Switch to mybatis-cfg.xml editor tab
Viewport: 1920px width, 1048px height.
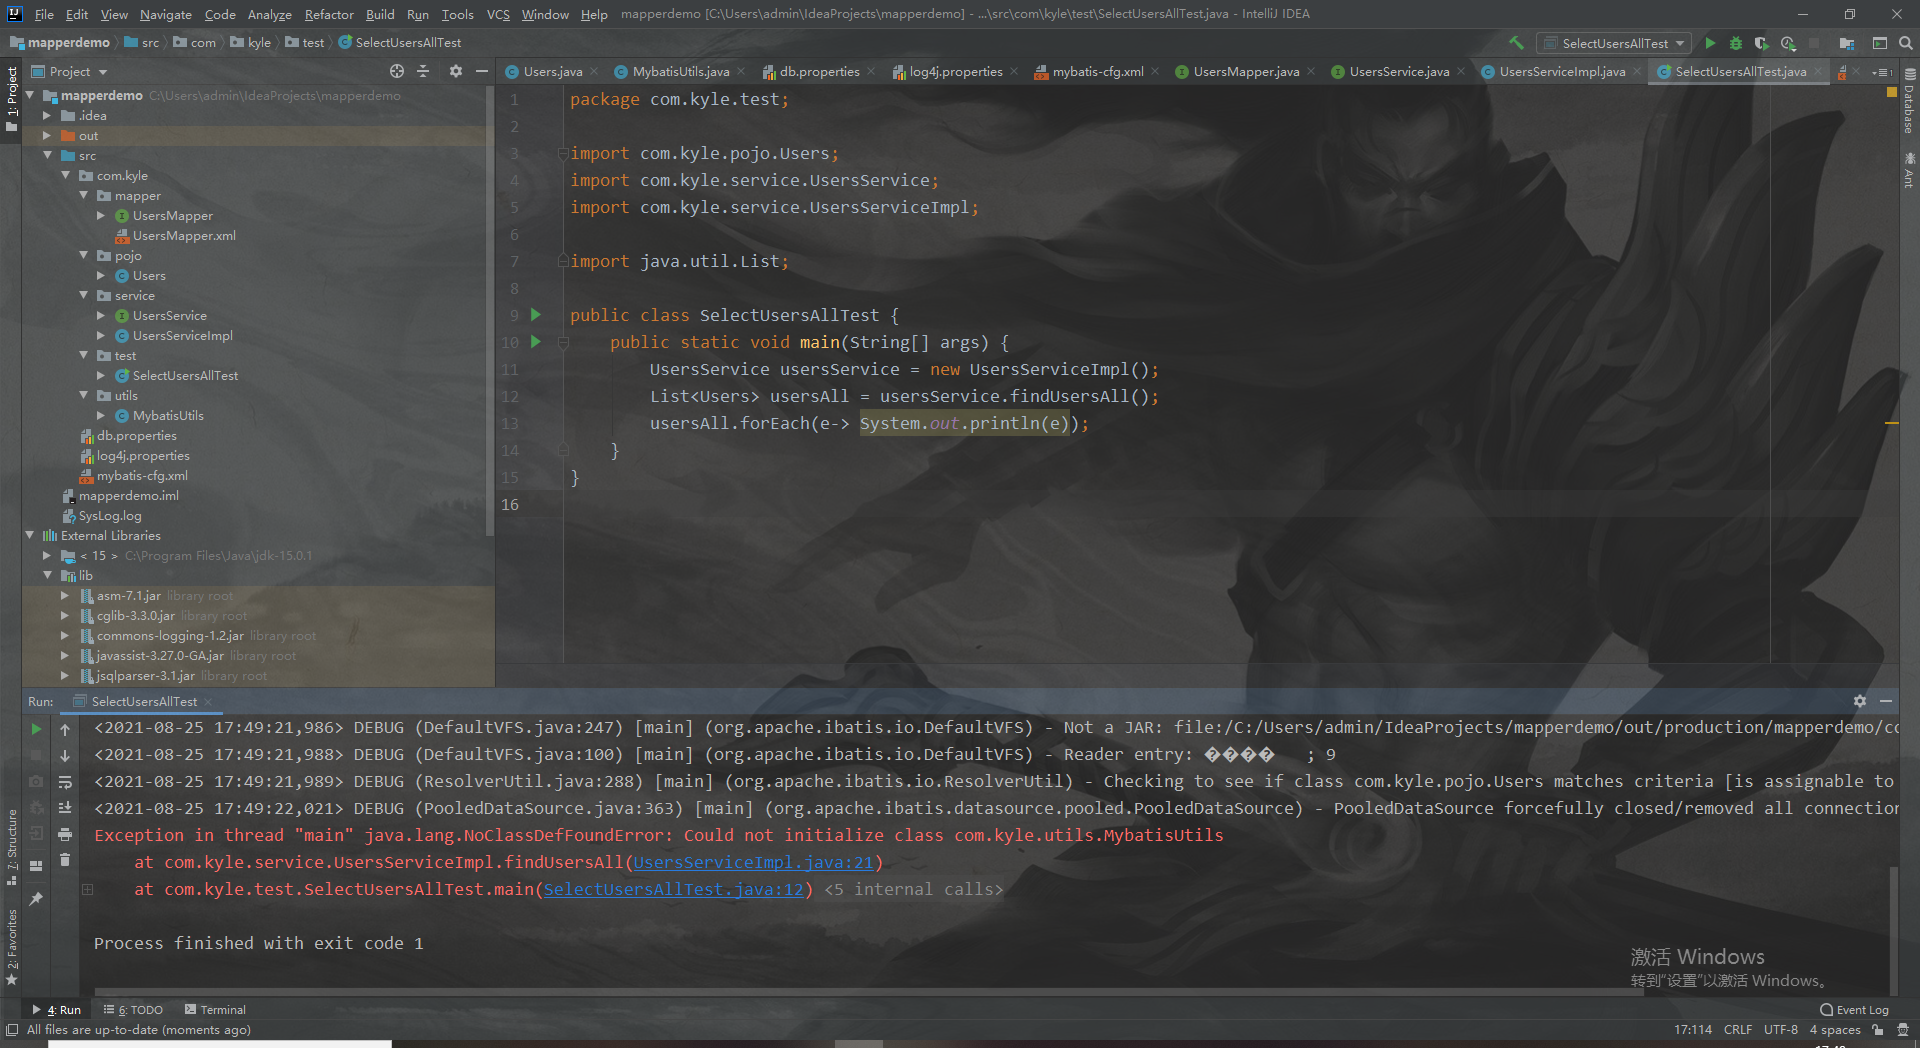(1097, 72)
